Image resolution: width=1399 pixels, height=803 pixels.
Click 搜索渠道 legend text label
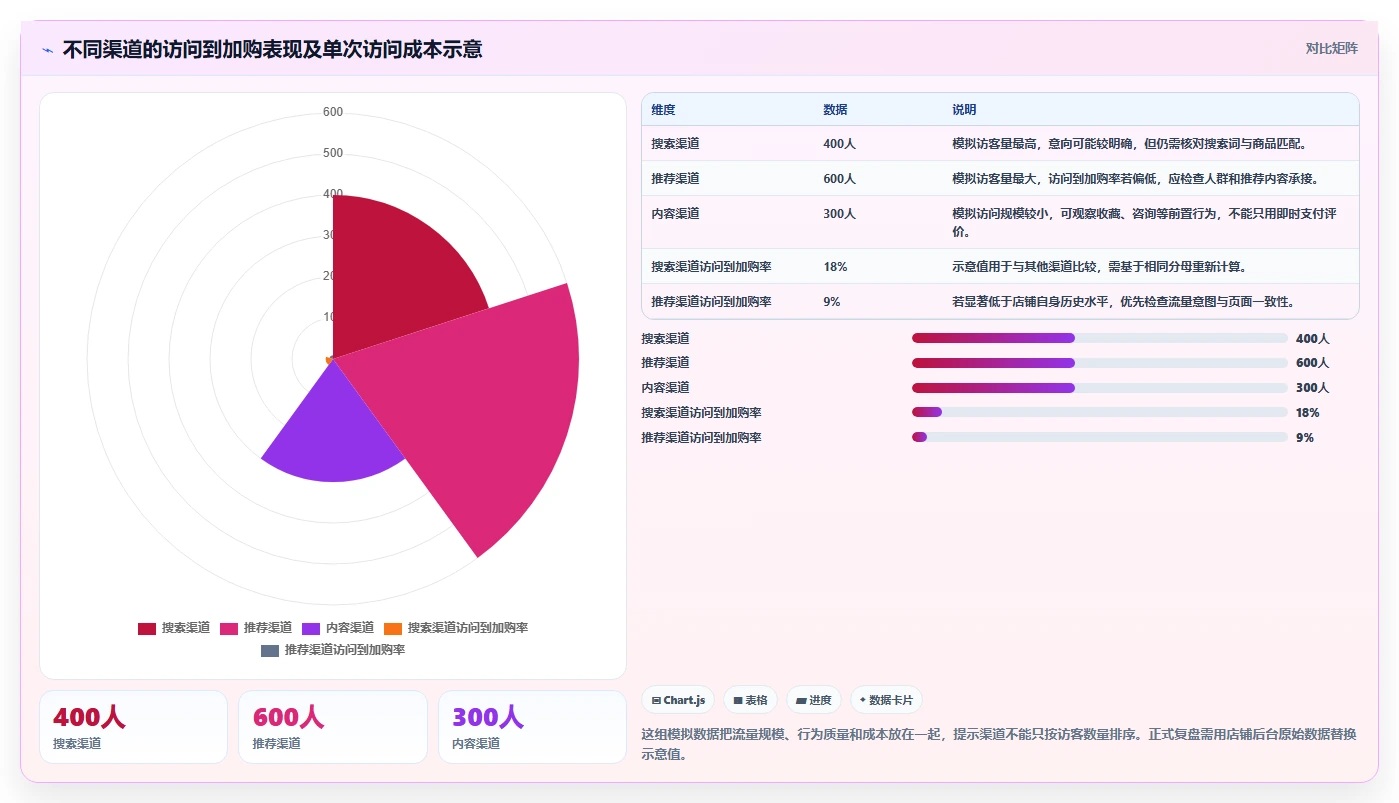(x=186, y=628)
